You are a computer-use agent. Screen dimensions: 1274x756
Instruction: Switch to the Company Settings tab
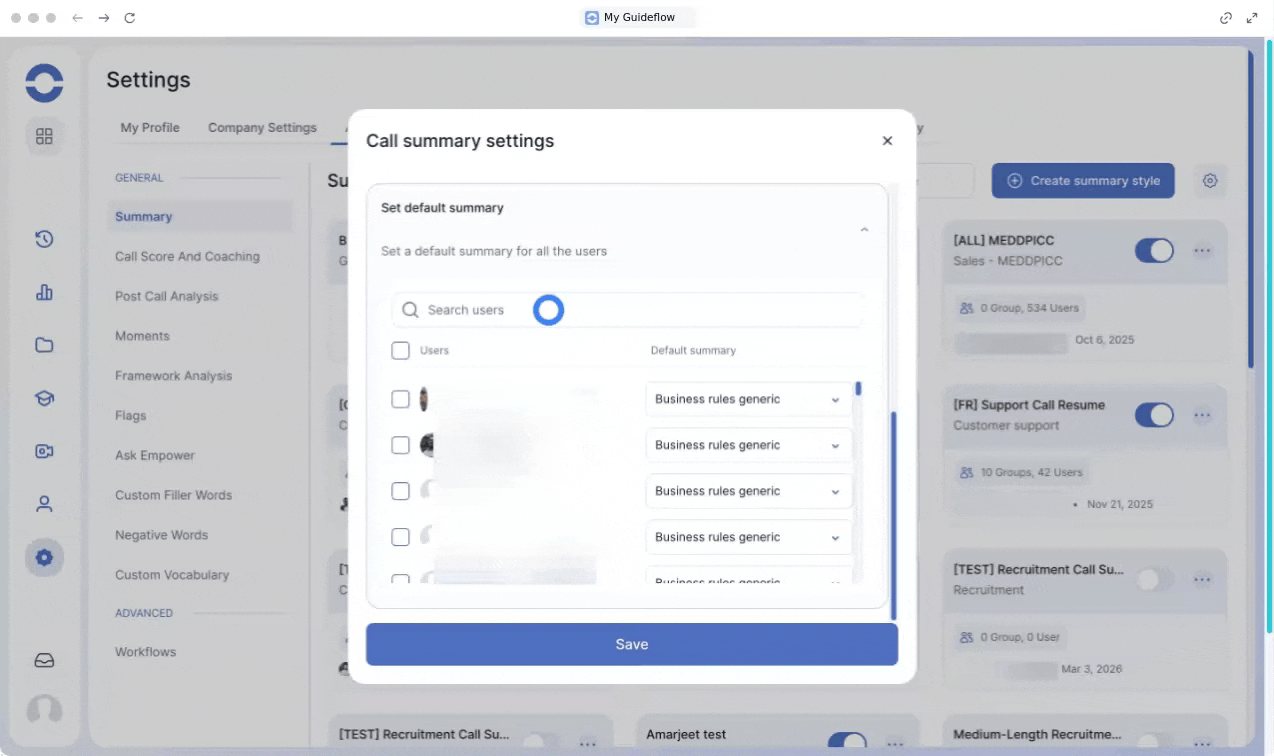[x=262, y=128]
